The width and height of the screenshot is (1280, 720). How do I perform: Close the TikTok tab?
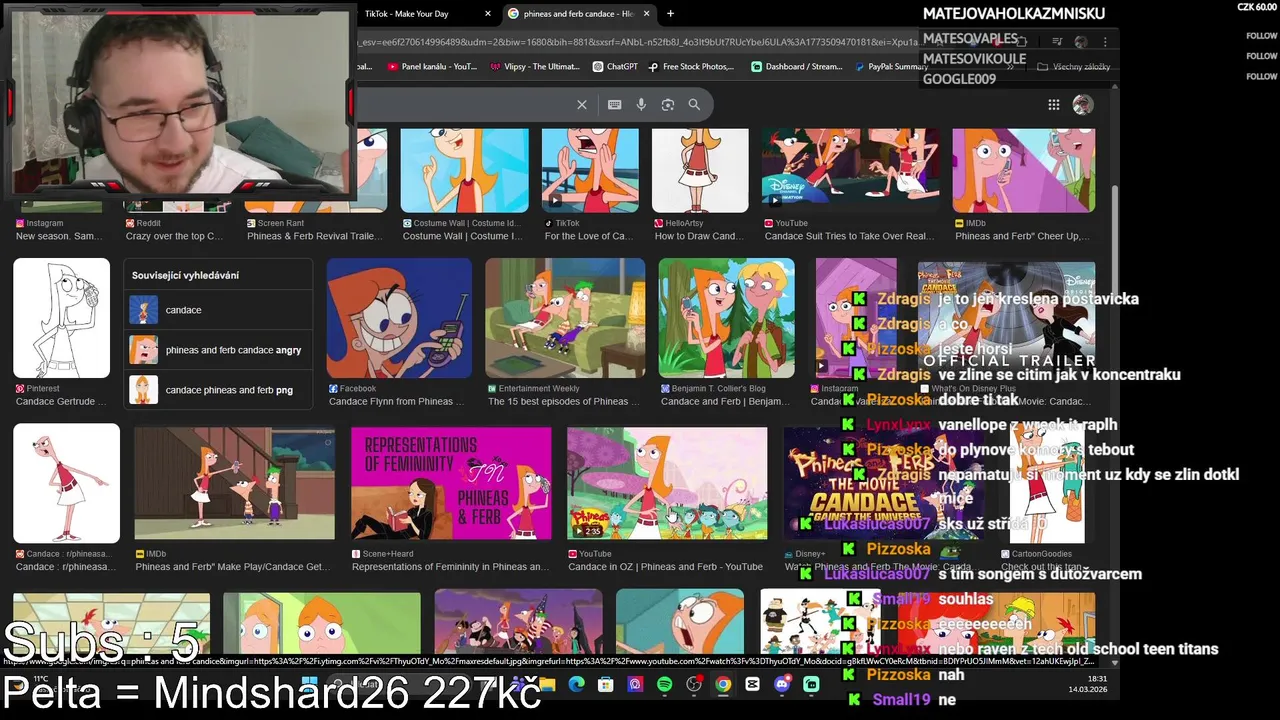488,14
